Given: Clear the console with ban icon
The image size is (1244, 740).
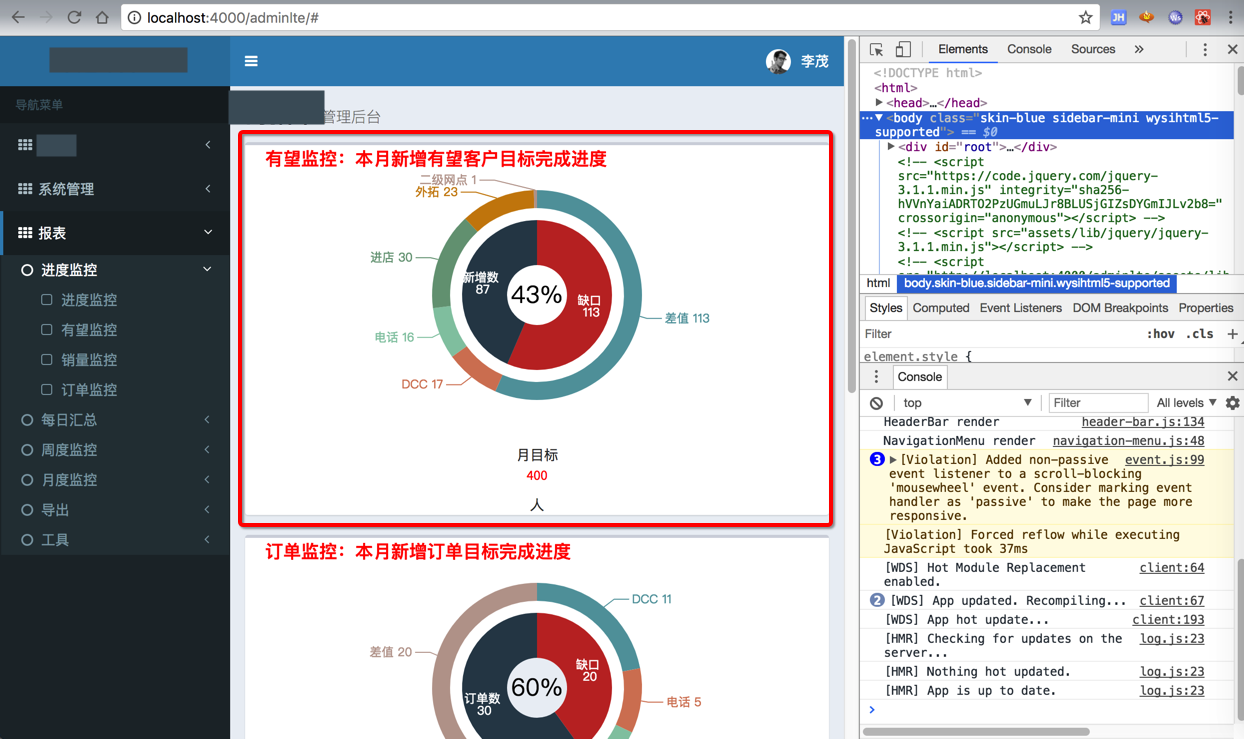Looking at the screenshot, I should (876, 403).
